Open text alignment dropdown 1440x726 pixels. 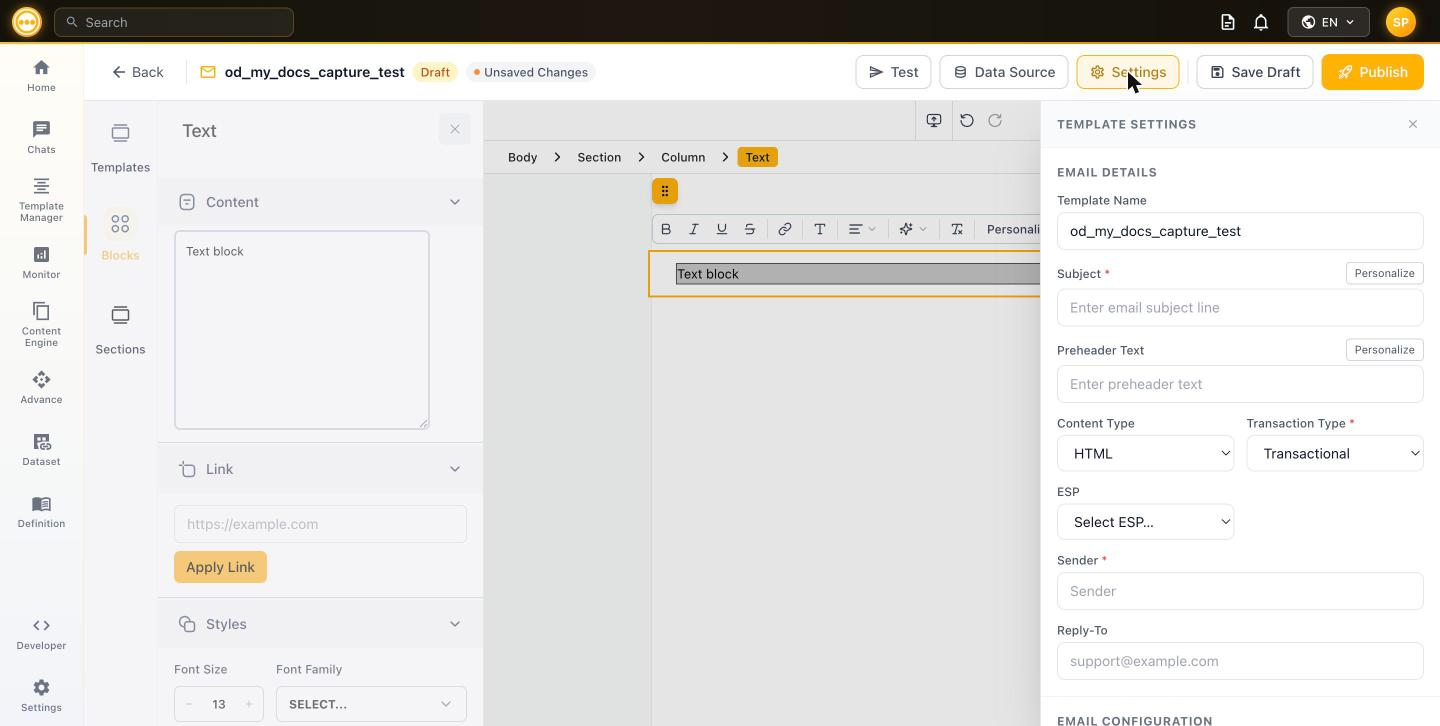point(862,229)
